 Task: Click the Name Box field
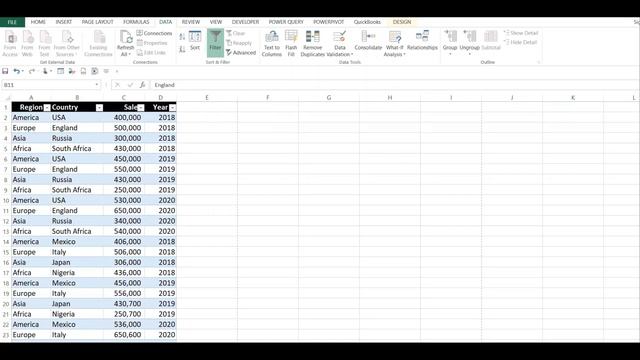(x=48, y=85)
